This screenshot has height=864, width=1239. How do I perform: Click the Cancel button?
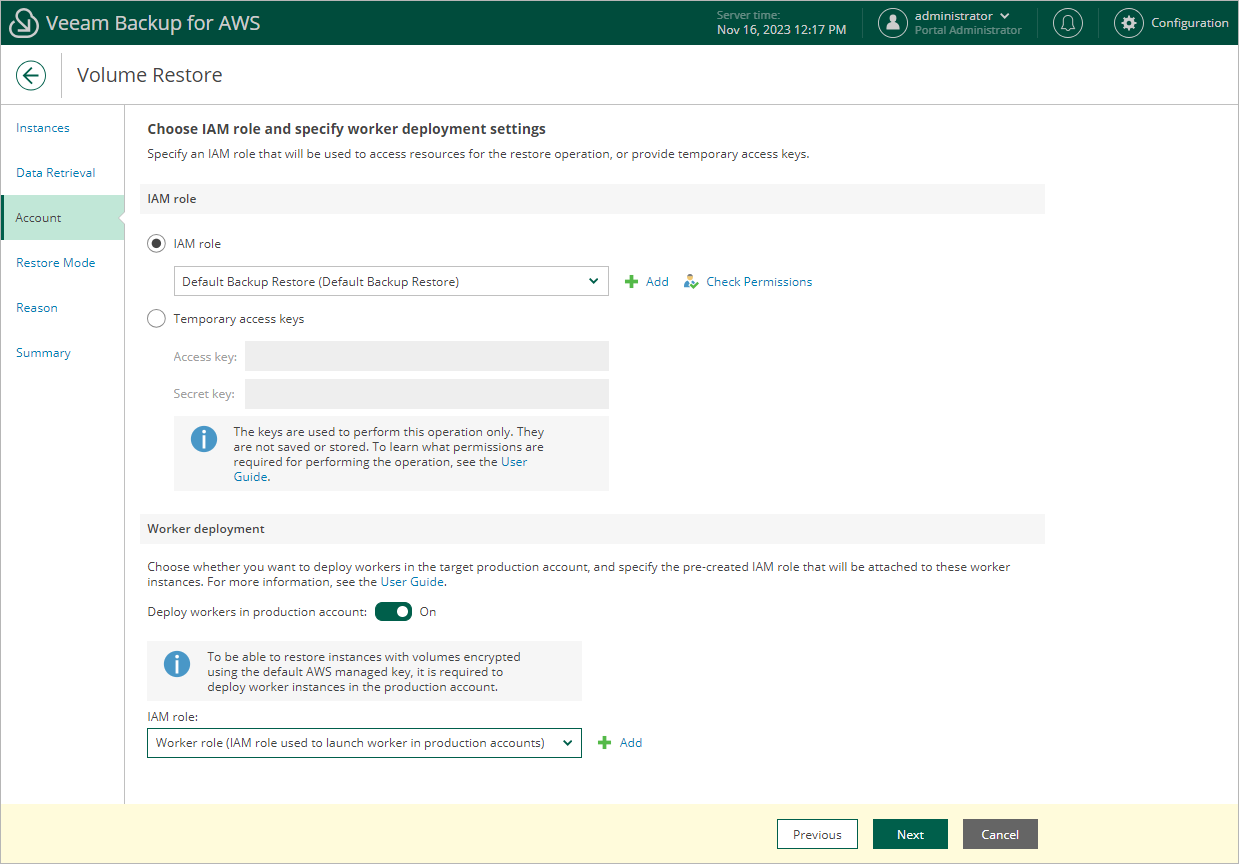coord(1000,834)
